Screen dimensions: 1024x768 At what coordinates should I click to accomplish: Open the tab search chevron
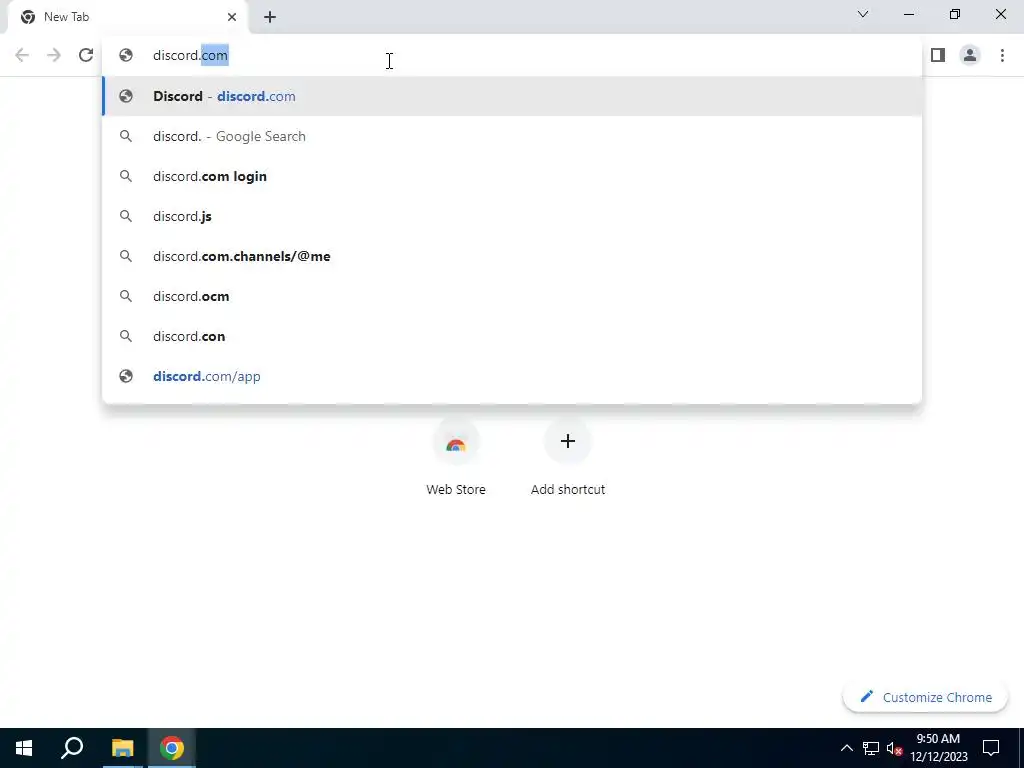863,14
